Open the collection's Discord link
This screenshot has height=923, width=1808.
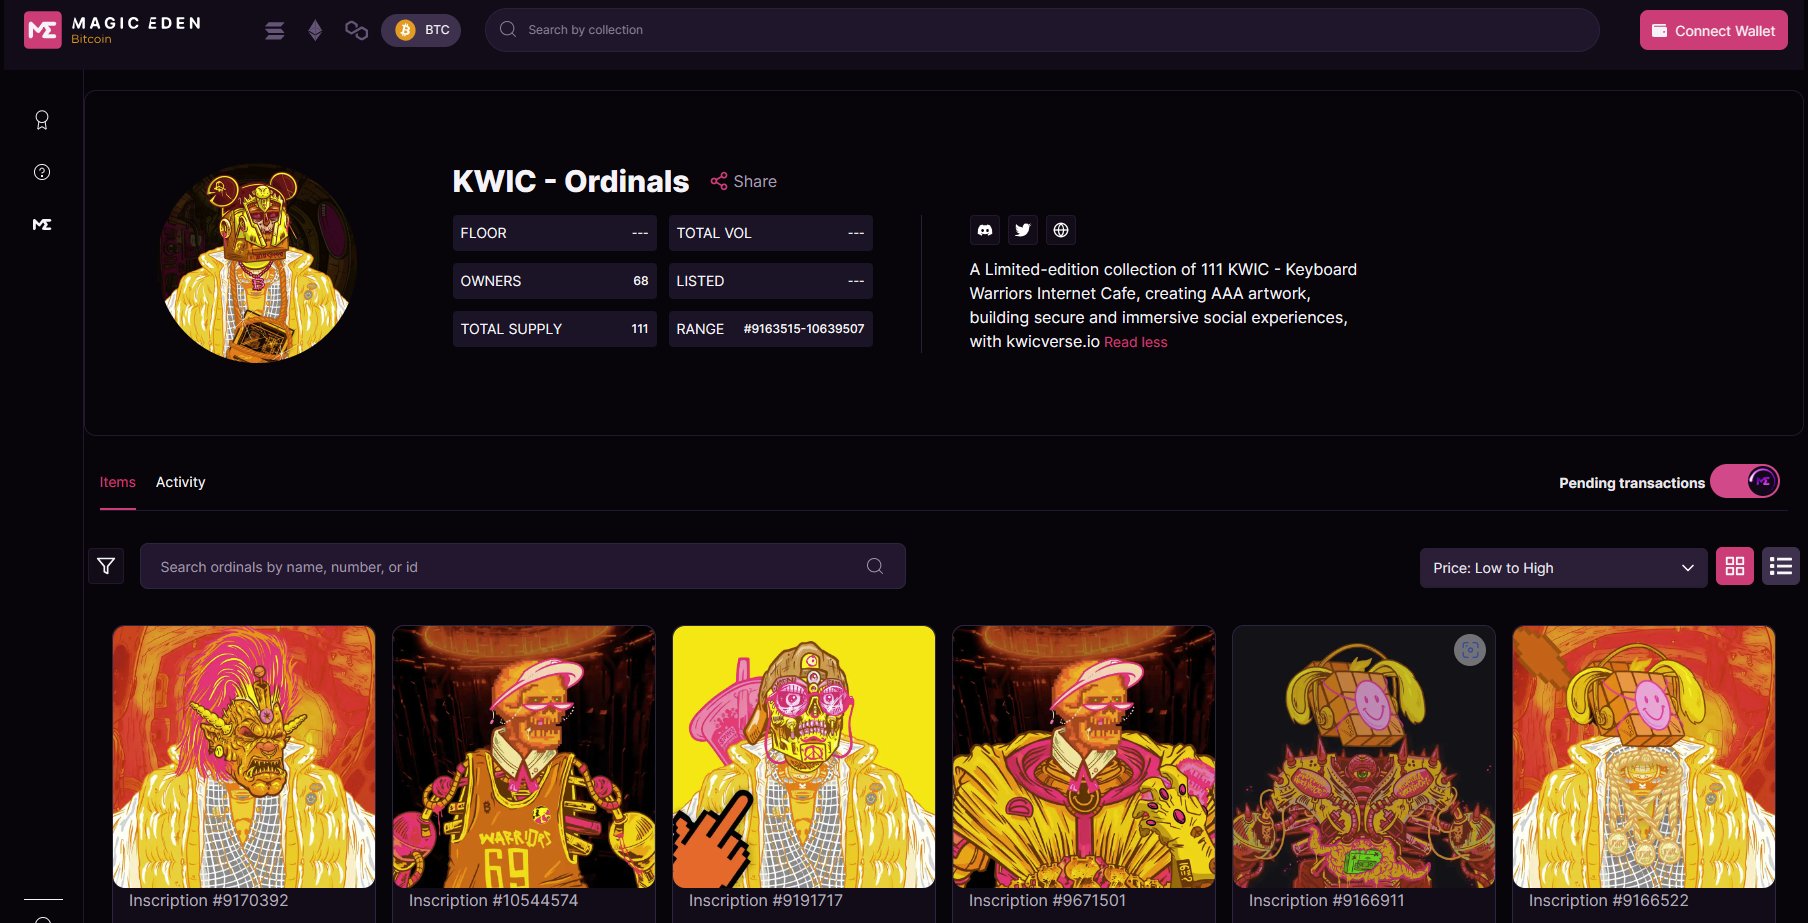click(985, 230)
